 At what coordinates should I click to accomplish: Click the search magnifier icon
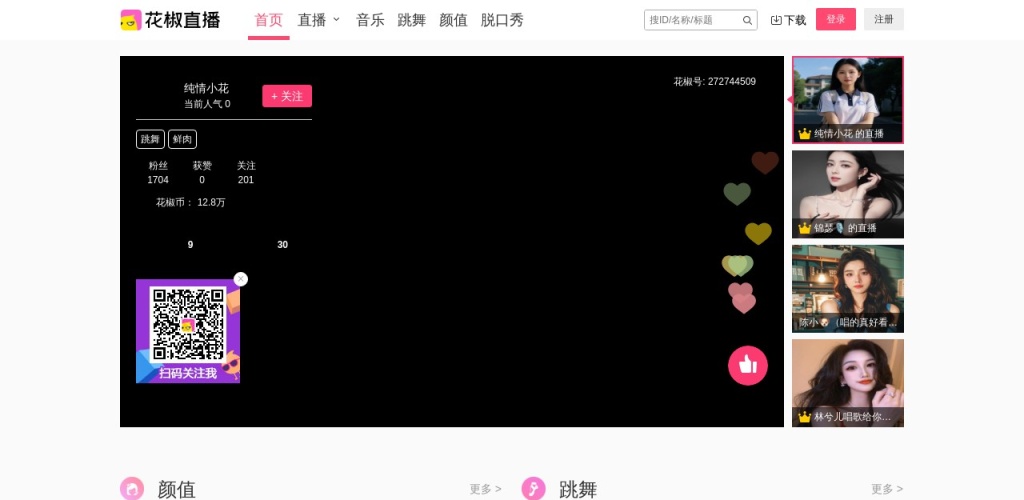pyautogui.click(x=747, y=20)
